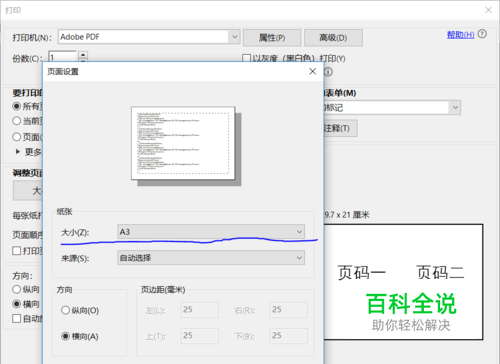Select 横向 orientation in print window
This screenshot has height=364, width=500.
click(x=16, y=304)
